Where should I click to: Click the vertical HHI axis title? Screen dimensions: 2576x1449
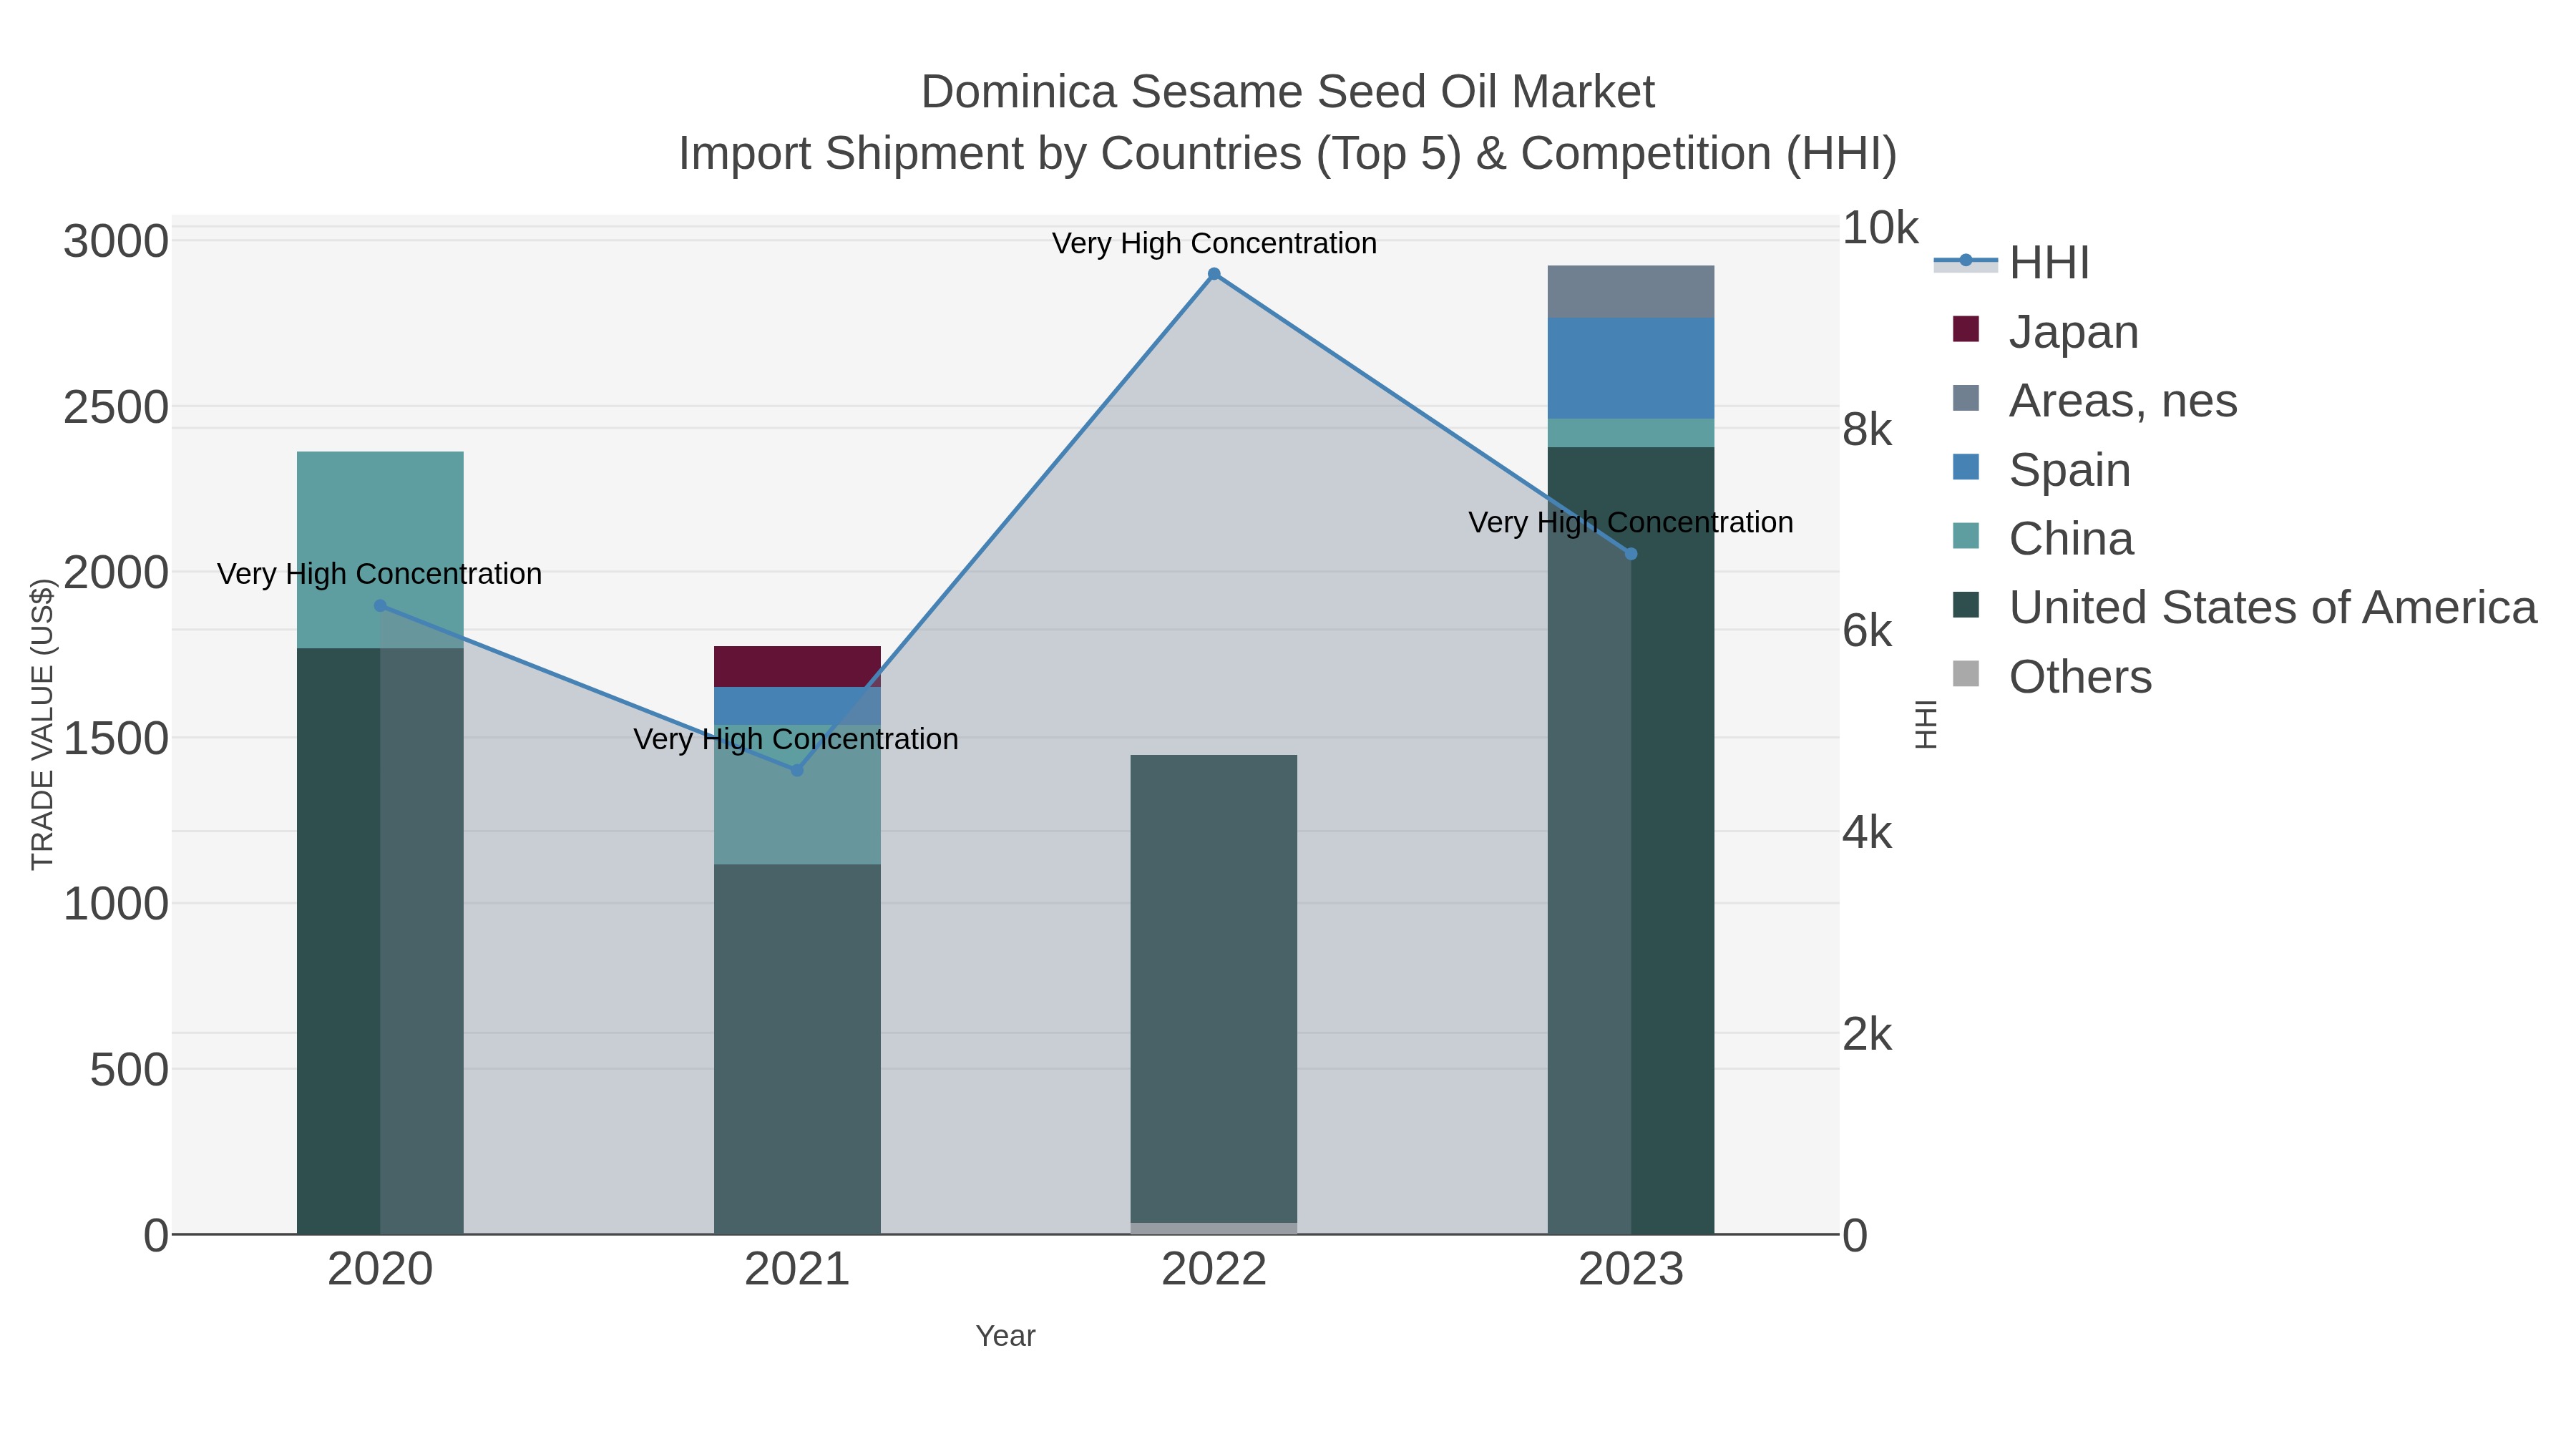click(1925, 724)
